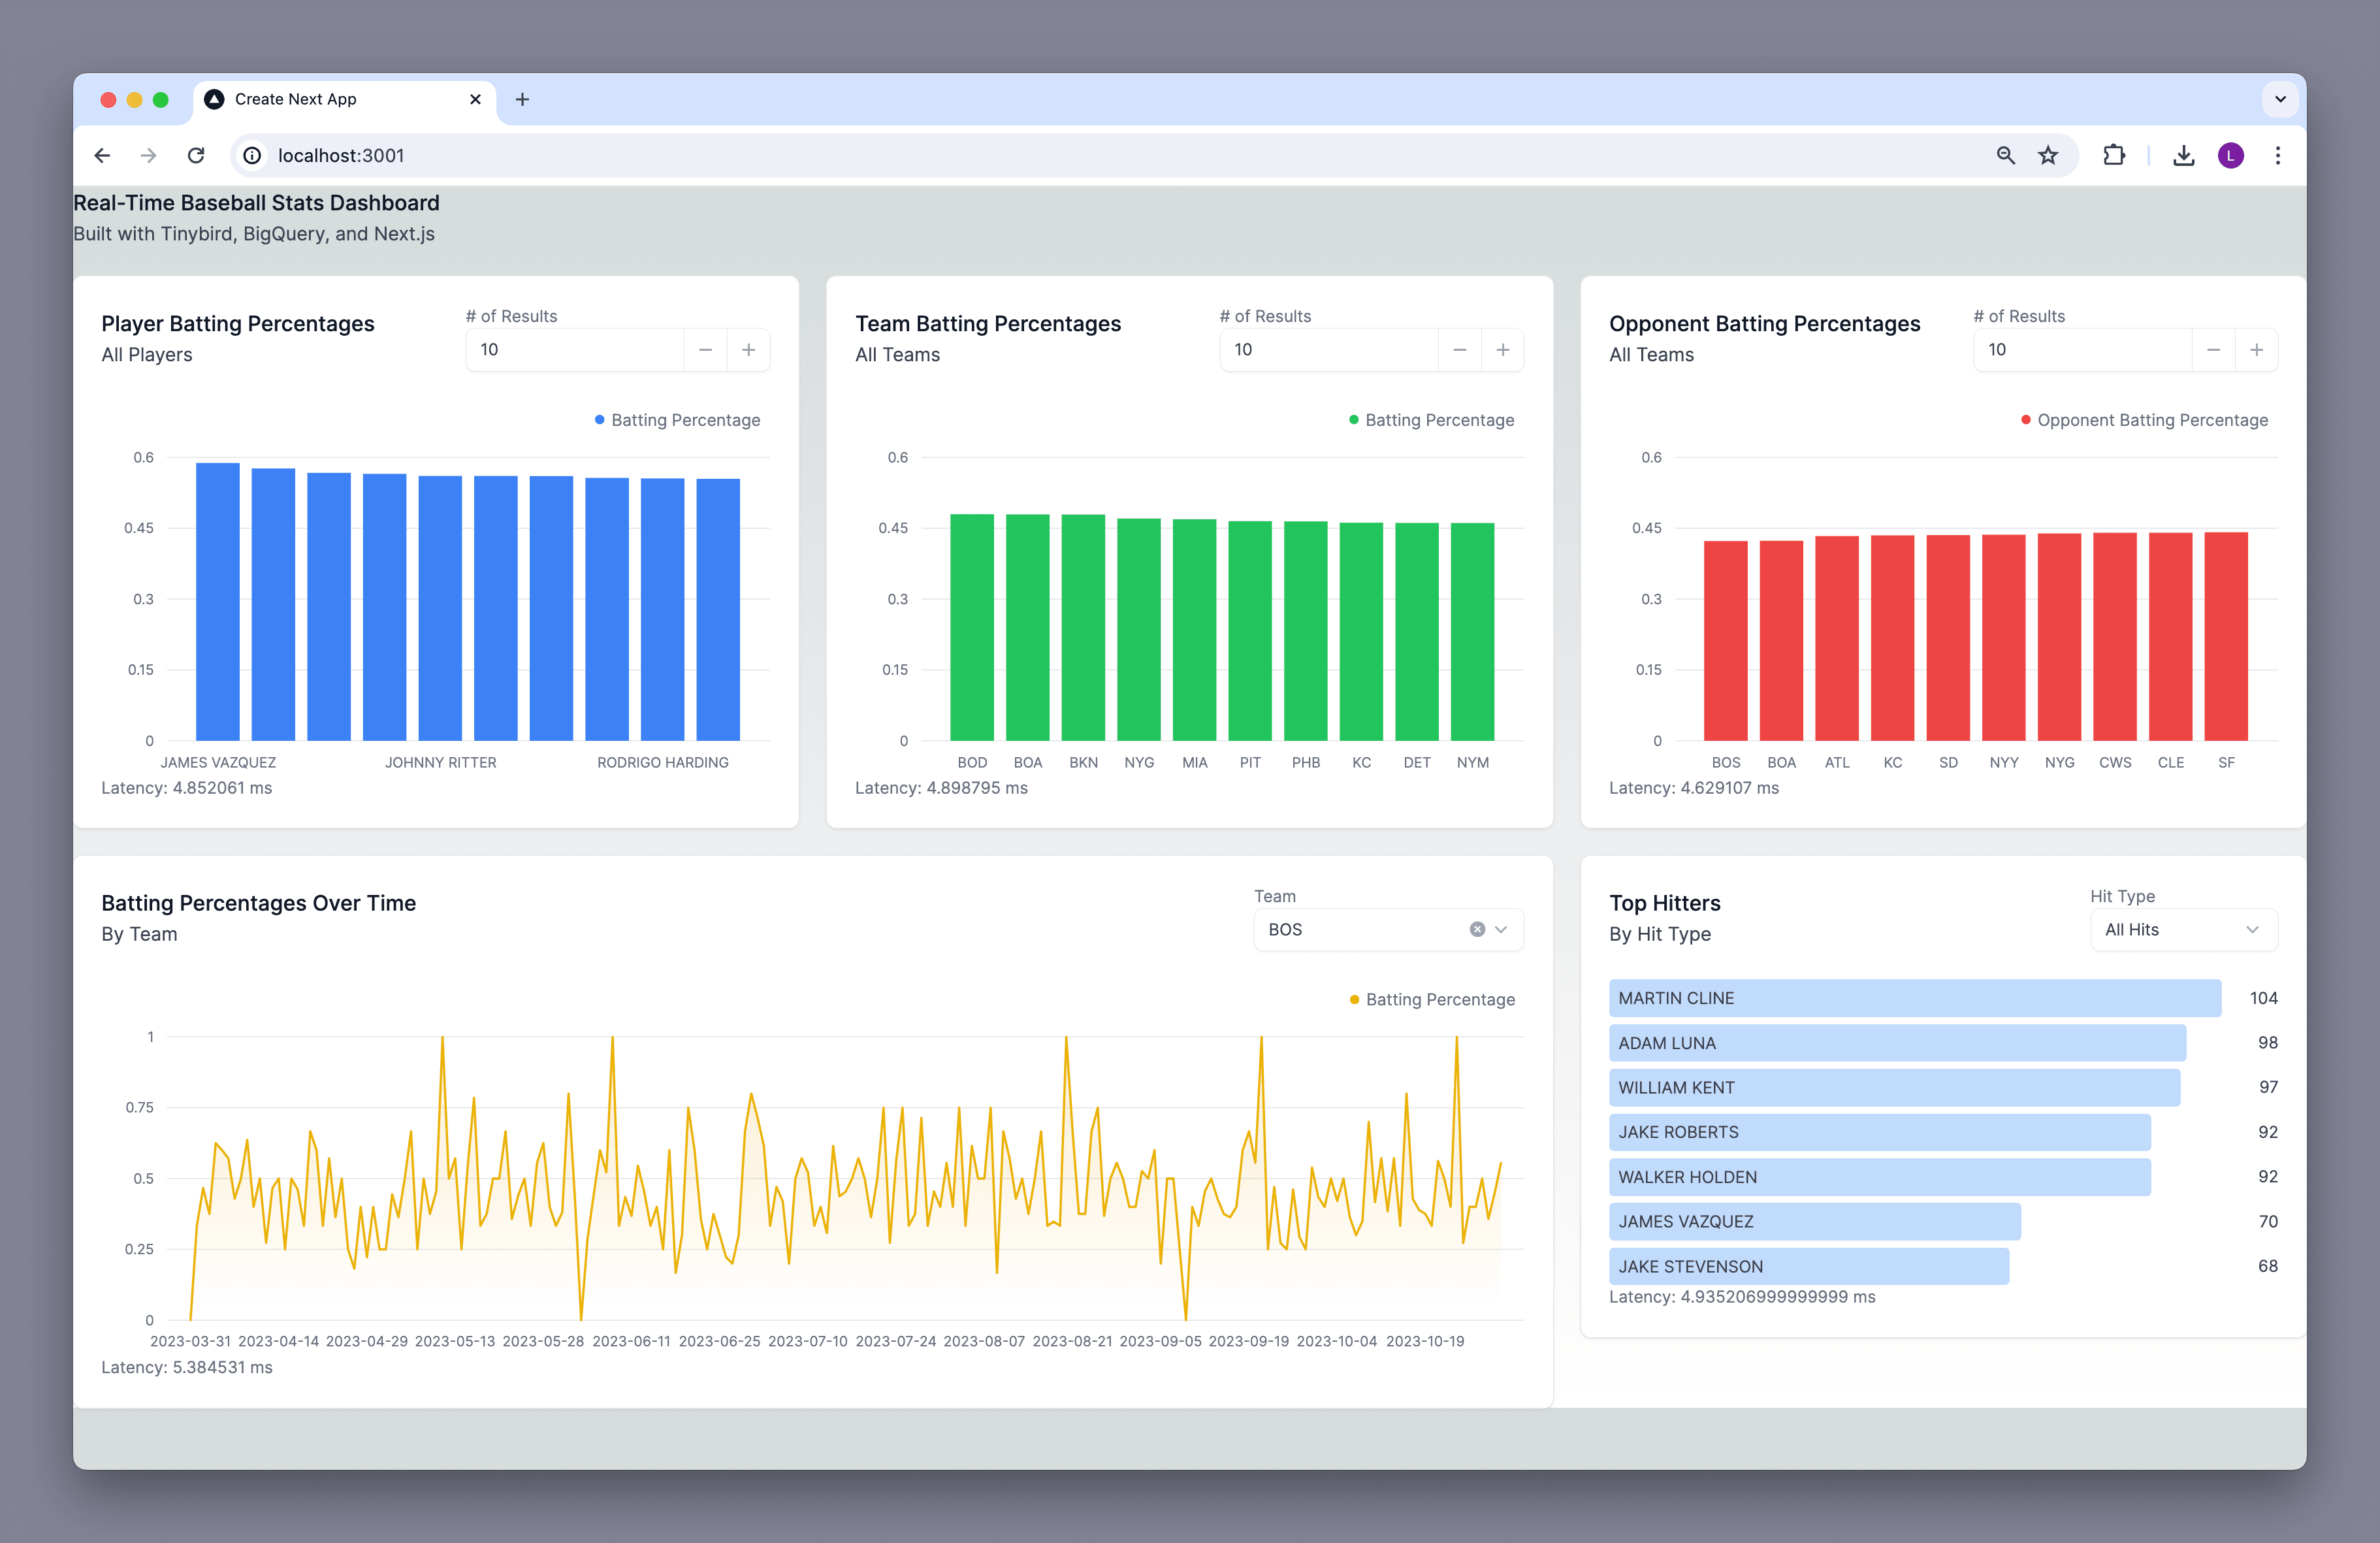
Task: Select the WALKER HOLDEN bar
Action: [1880, 1177]
